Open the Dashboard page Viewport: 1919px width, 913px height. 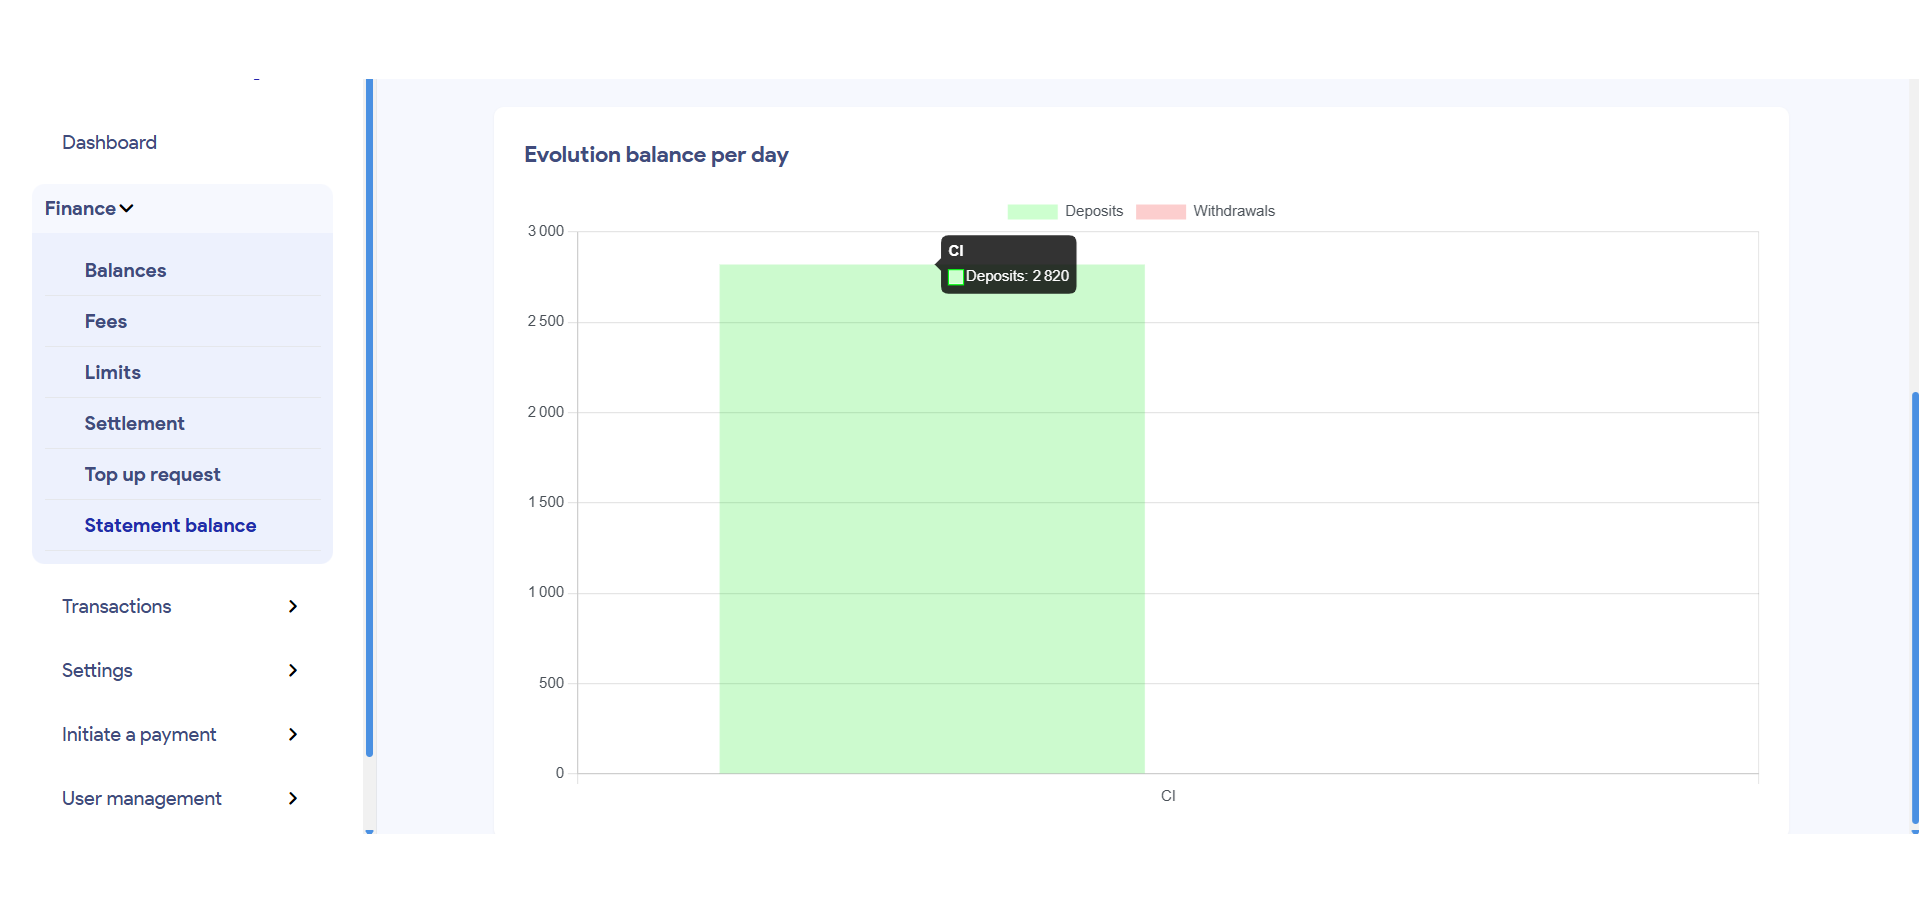point(109,142)
